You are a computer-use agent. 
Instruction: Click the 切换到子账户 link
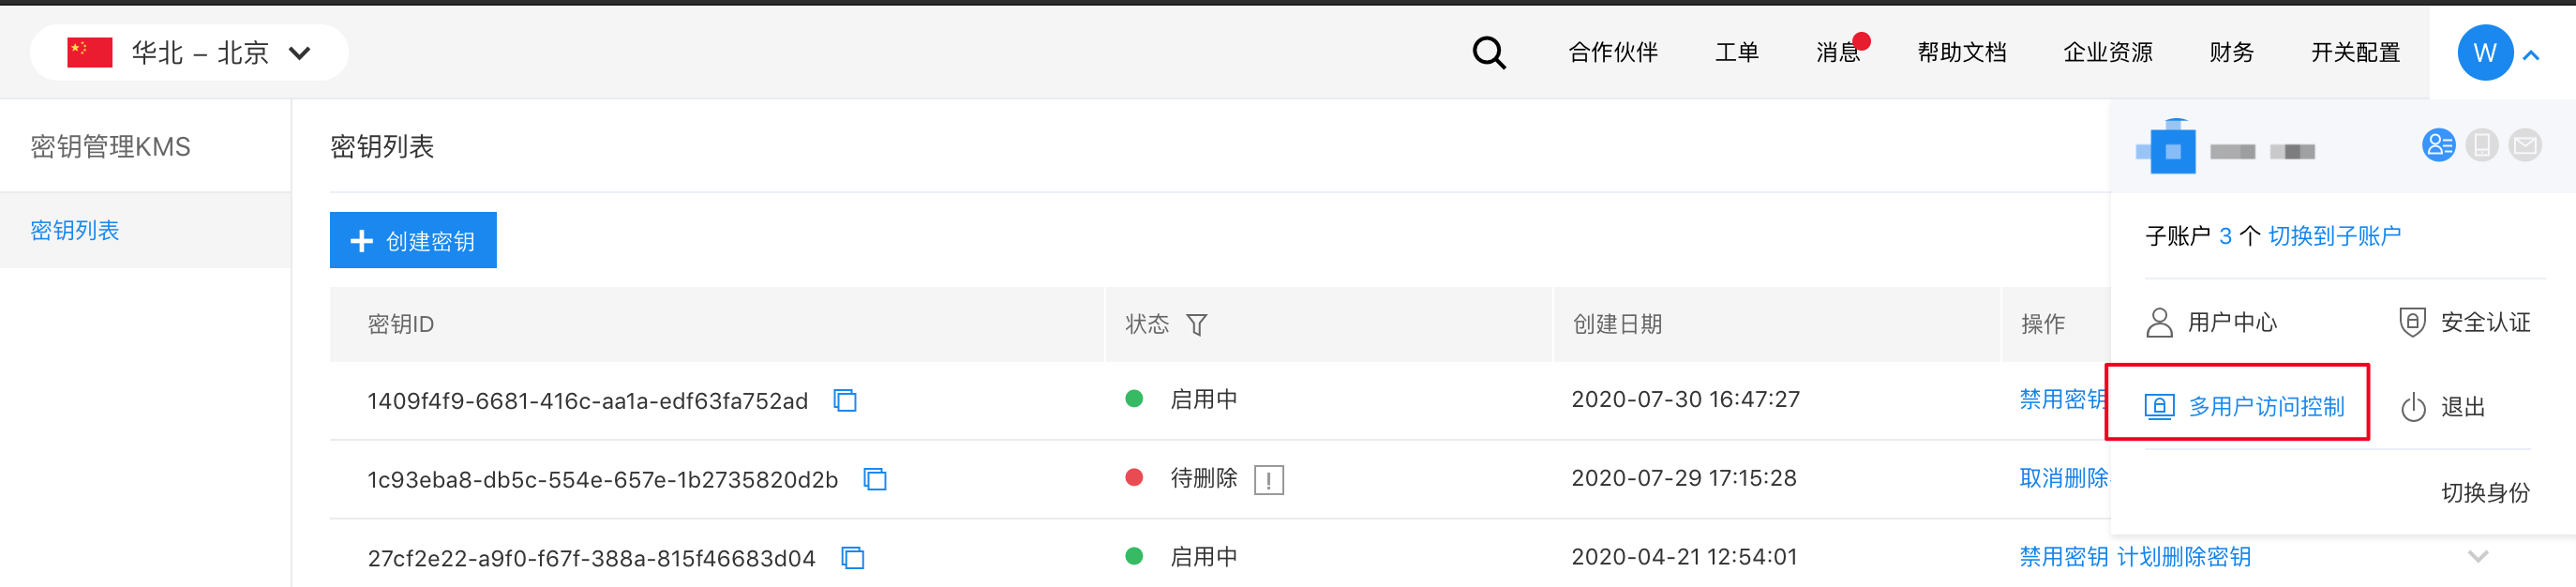coord(2334,236)
